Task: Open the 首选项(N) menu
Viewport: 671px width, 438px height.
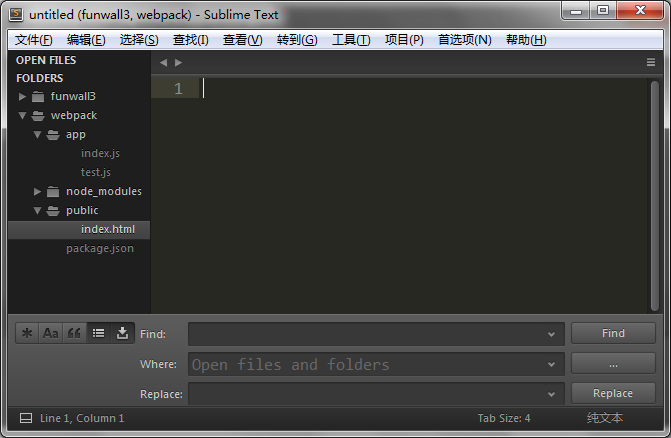Action: point(464,40)
